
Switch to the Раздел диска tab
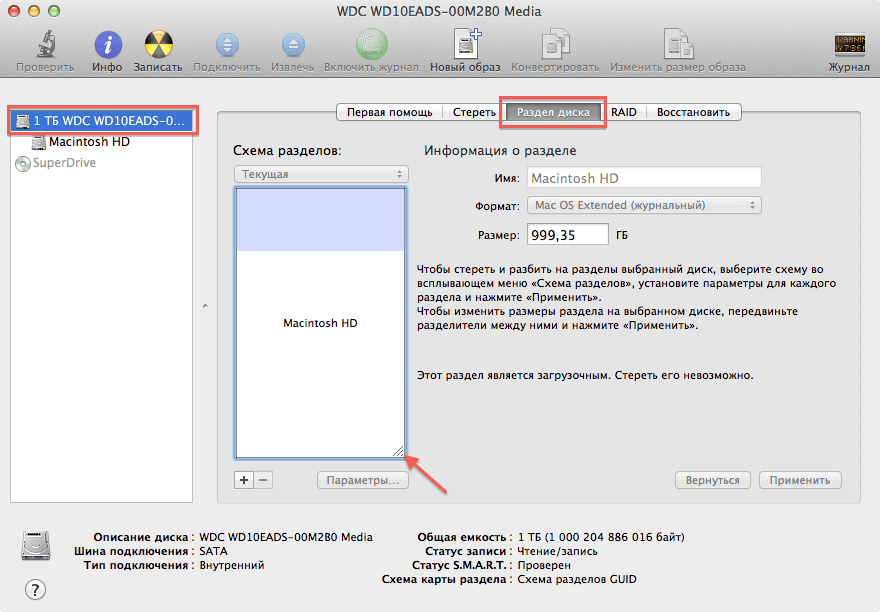[x=553, y=112]
